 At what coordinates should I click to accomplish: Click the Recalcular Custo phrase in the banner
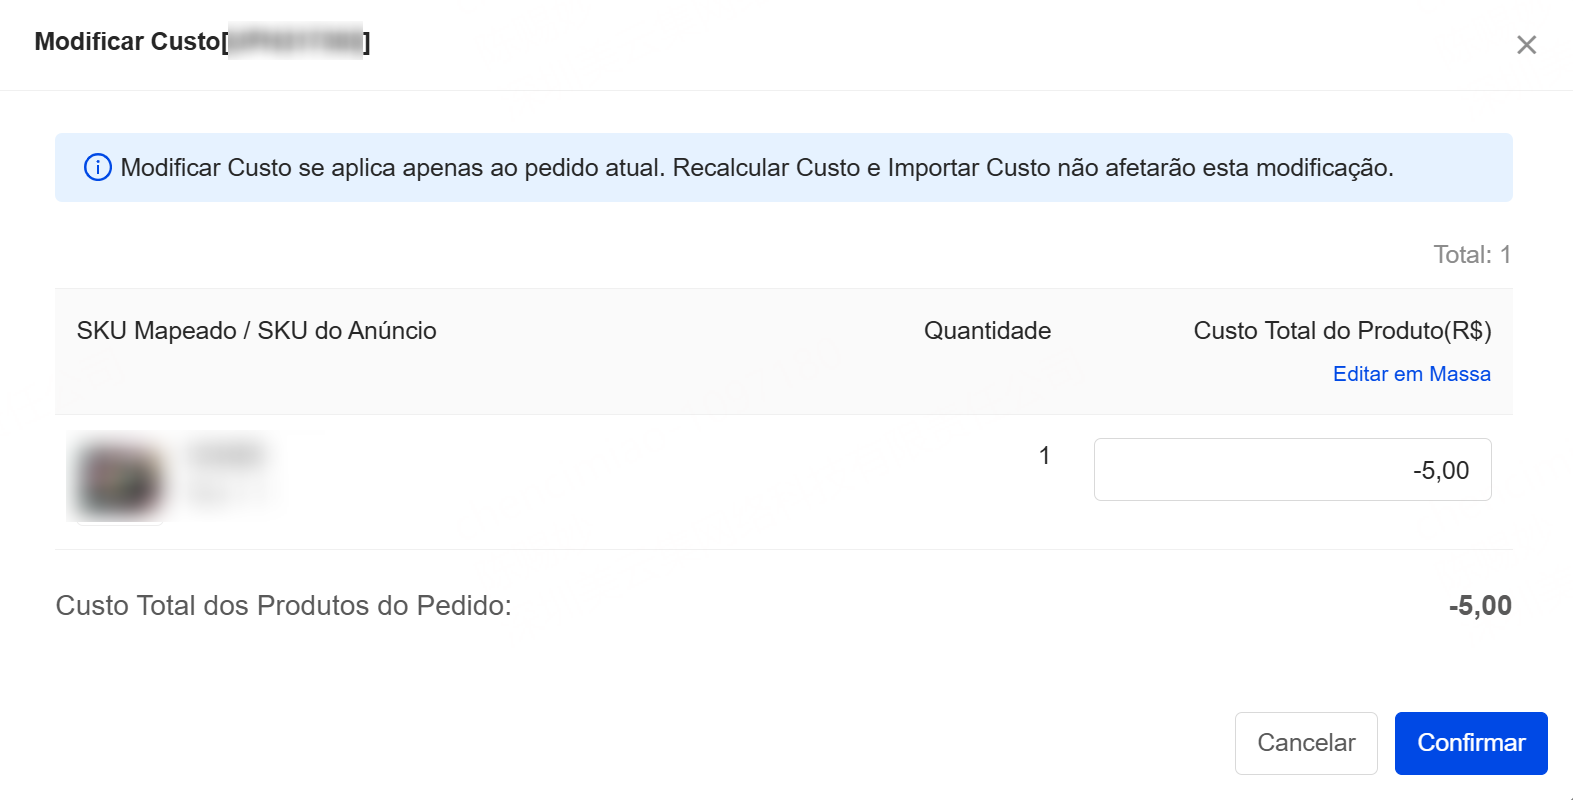[766, 168]
